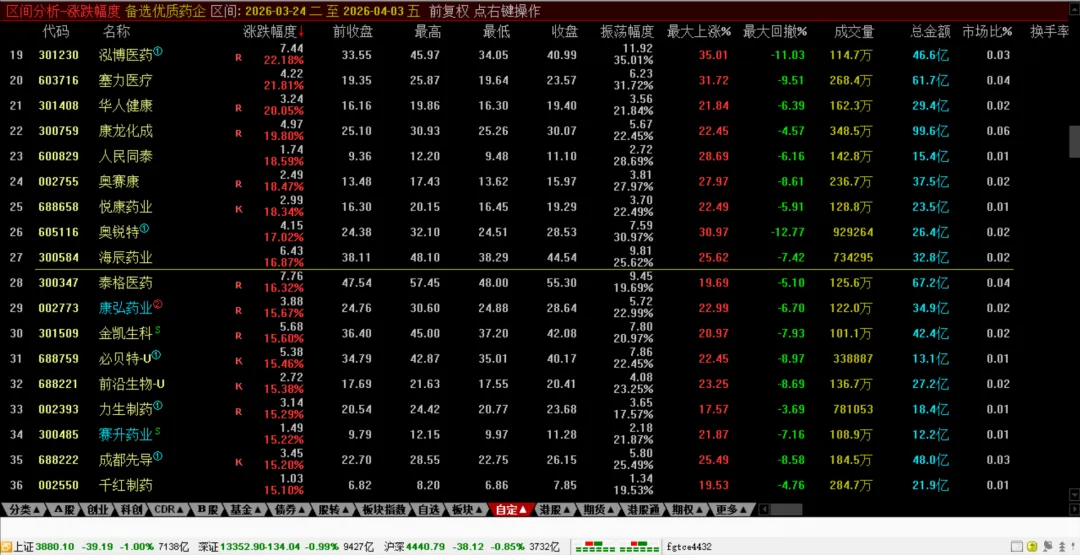The height and width of the screenshot is (555, 1080).
Task: Click the green S badge beside 赛升药业
Action: (x=158, y=432)
